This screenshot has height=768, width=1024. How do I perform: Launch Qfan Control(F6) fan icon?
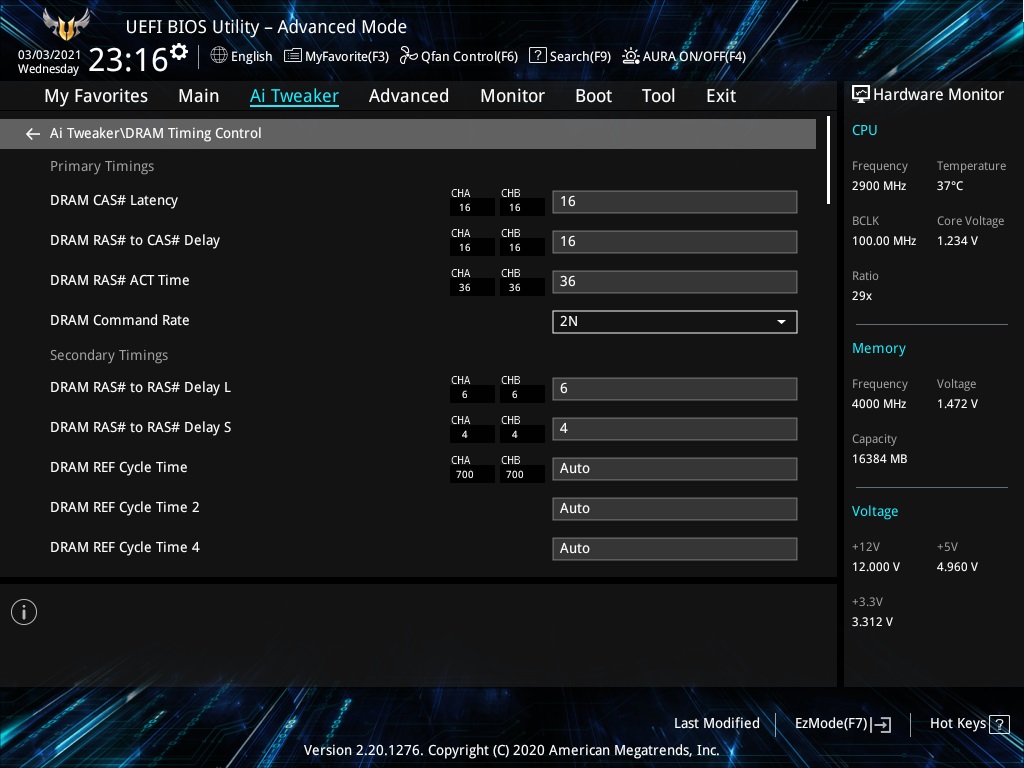click(x=408, y=56)
